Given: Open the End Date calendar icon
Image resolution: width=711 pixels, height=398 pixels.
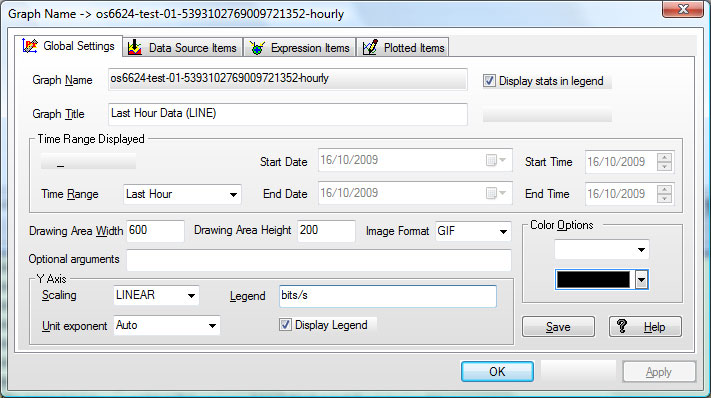Looking at the screenshot, I should point(496,193).
